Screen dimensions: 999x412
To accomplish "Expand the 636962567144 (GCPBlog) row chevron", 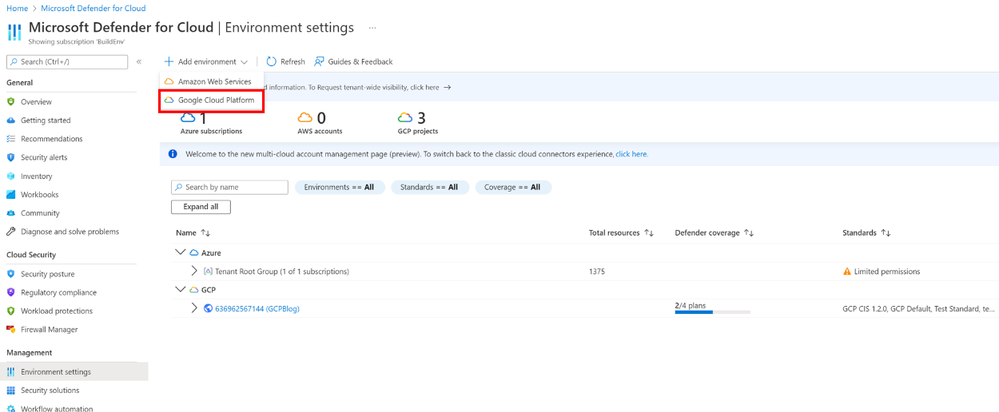I will tap(195, 308).
